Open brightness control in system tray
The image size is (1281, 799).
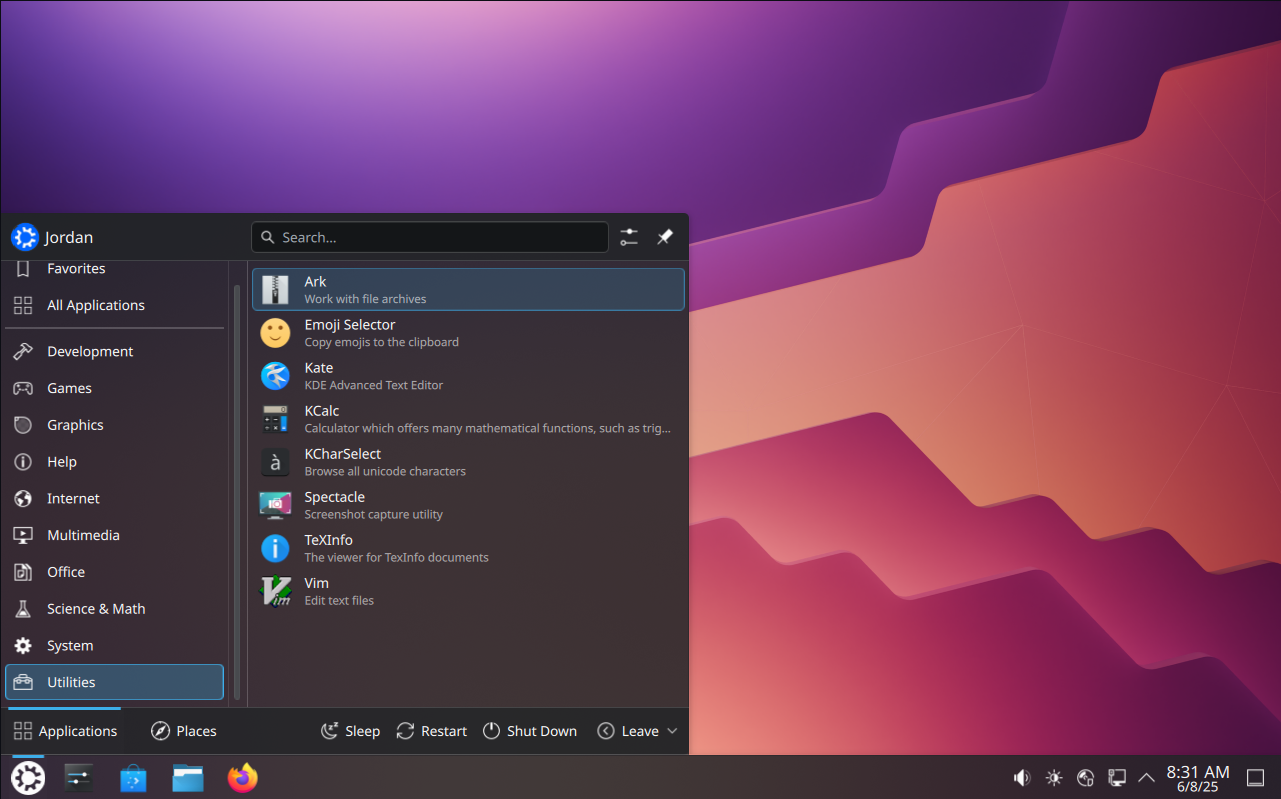tap(1054, 777)
